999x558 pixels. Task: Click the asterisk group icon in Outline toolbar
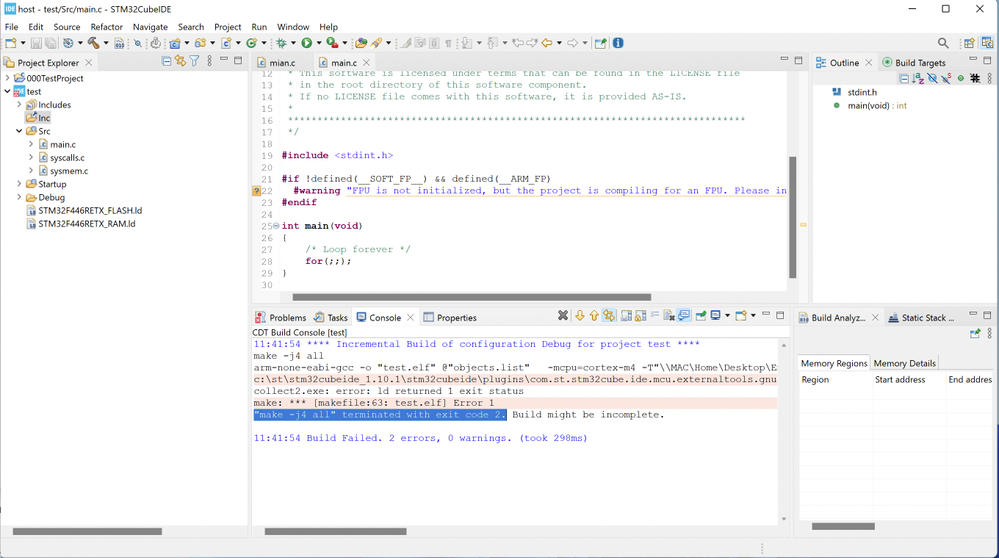tap(975, 78)
